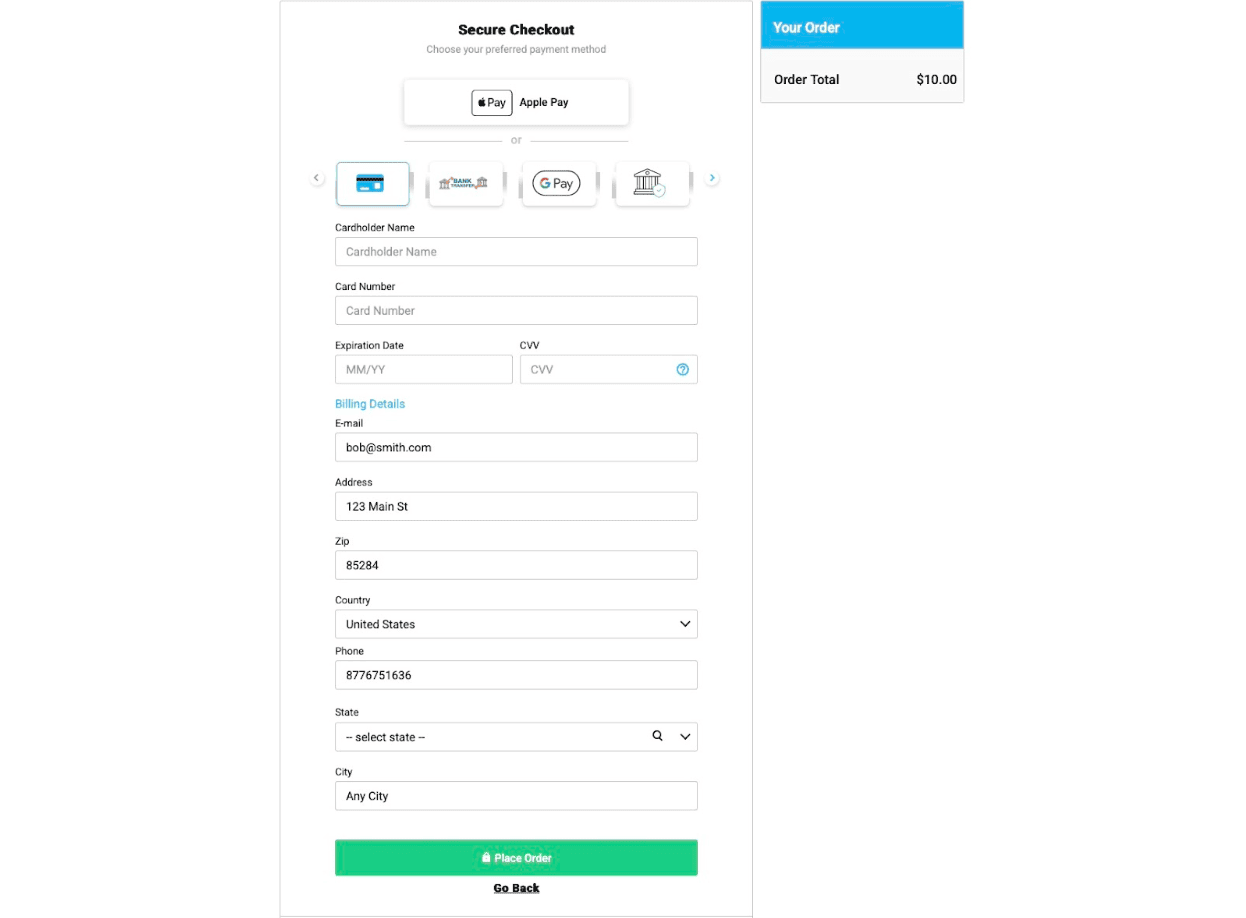Pay with the Apple Pay button
The width and height of the screenshot is (1246, 918).
tap(516, 102)
